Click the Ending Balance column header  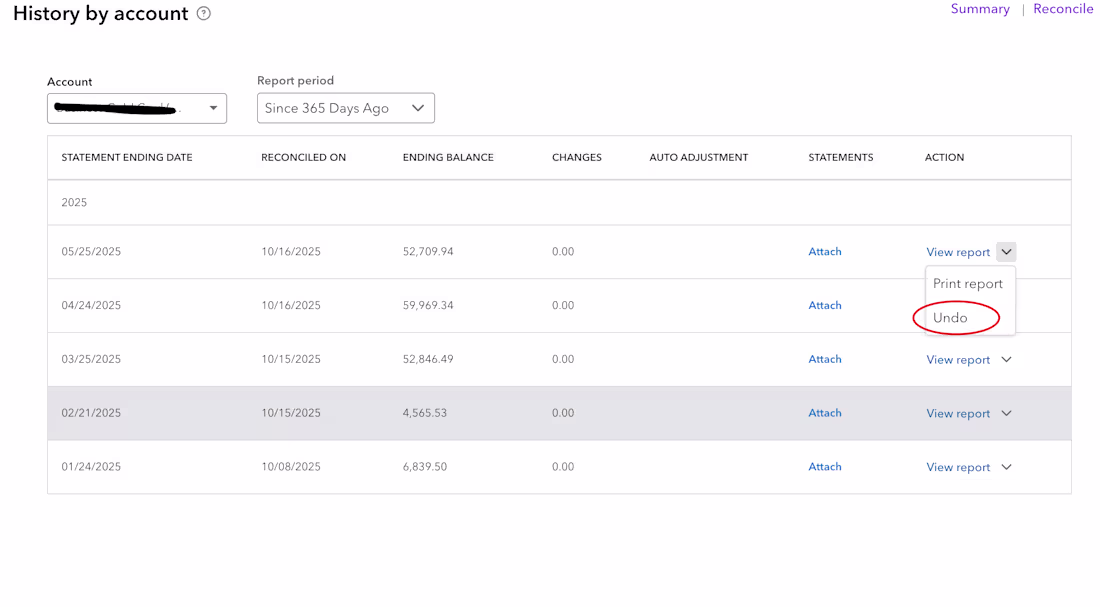tap(447, 157)
